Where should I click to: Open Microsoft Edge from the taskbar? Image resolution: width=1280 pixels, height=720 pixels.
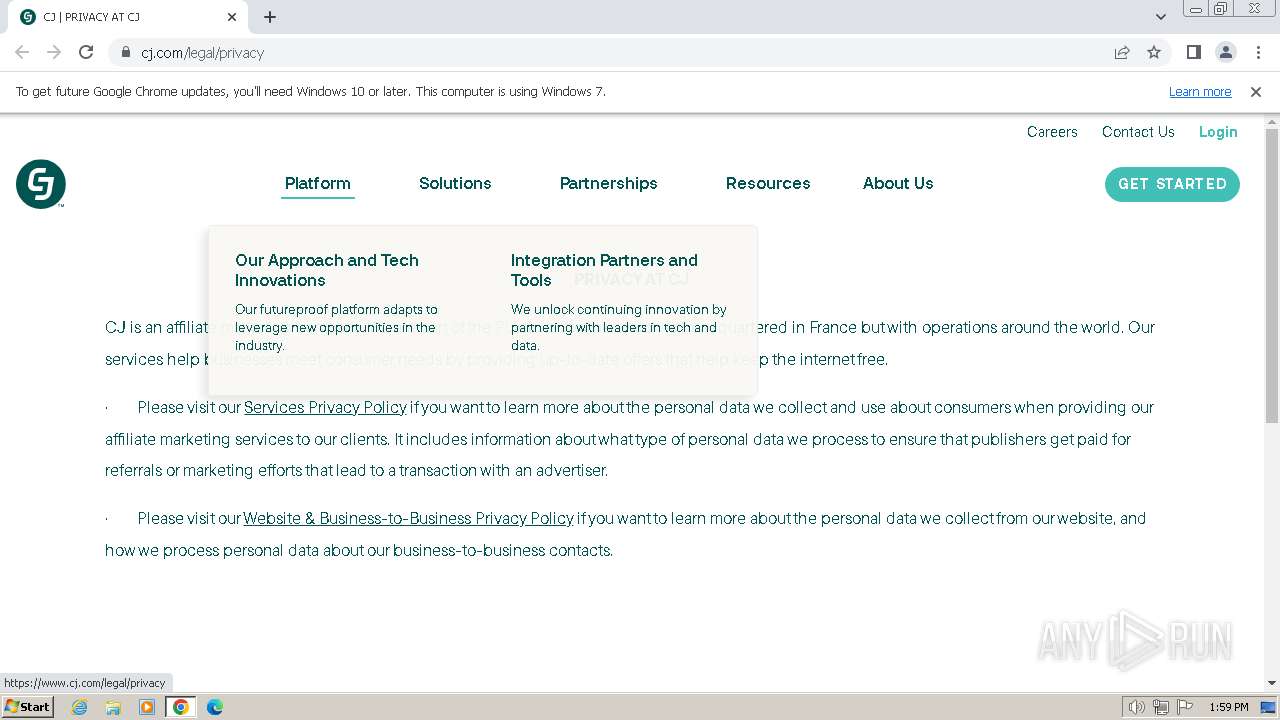pyautogui.click(x=215, y=707)
